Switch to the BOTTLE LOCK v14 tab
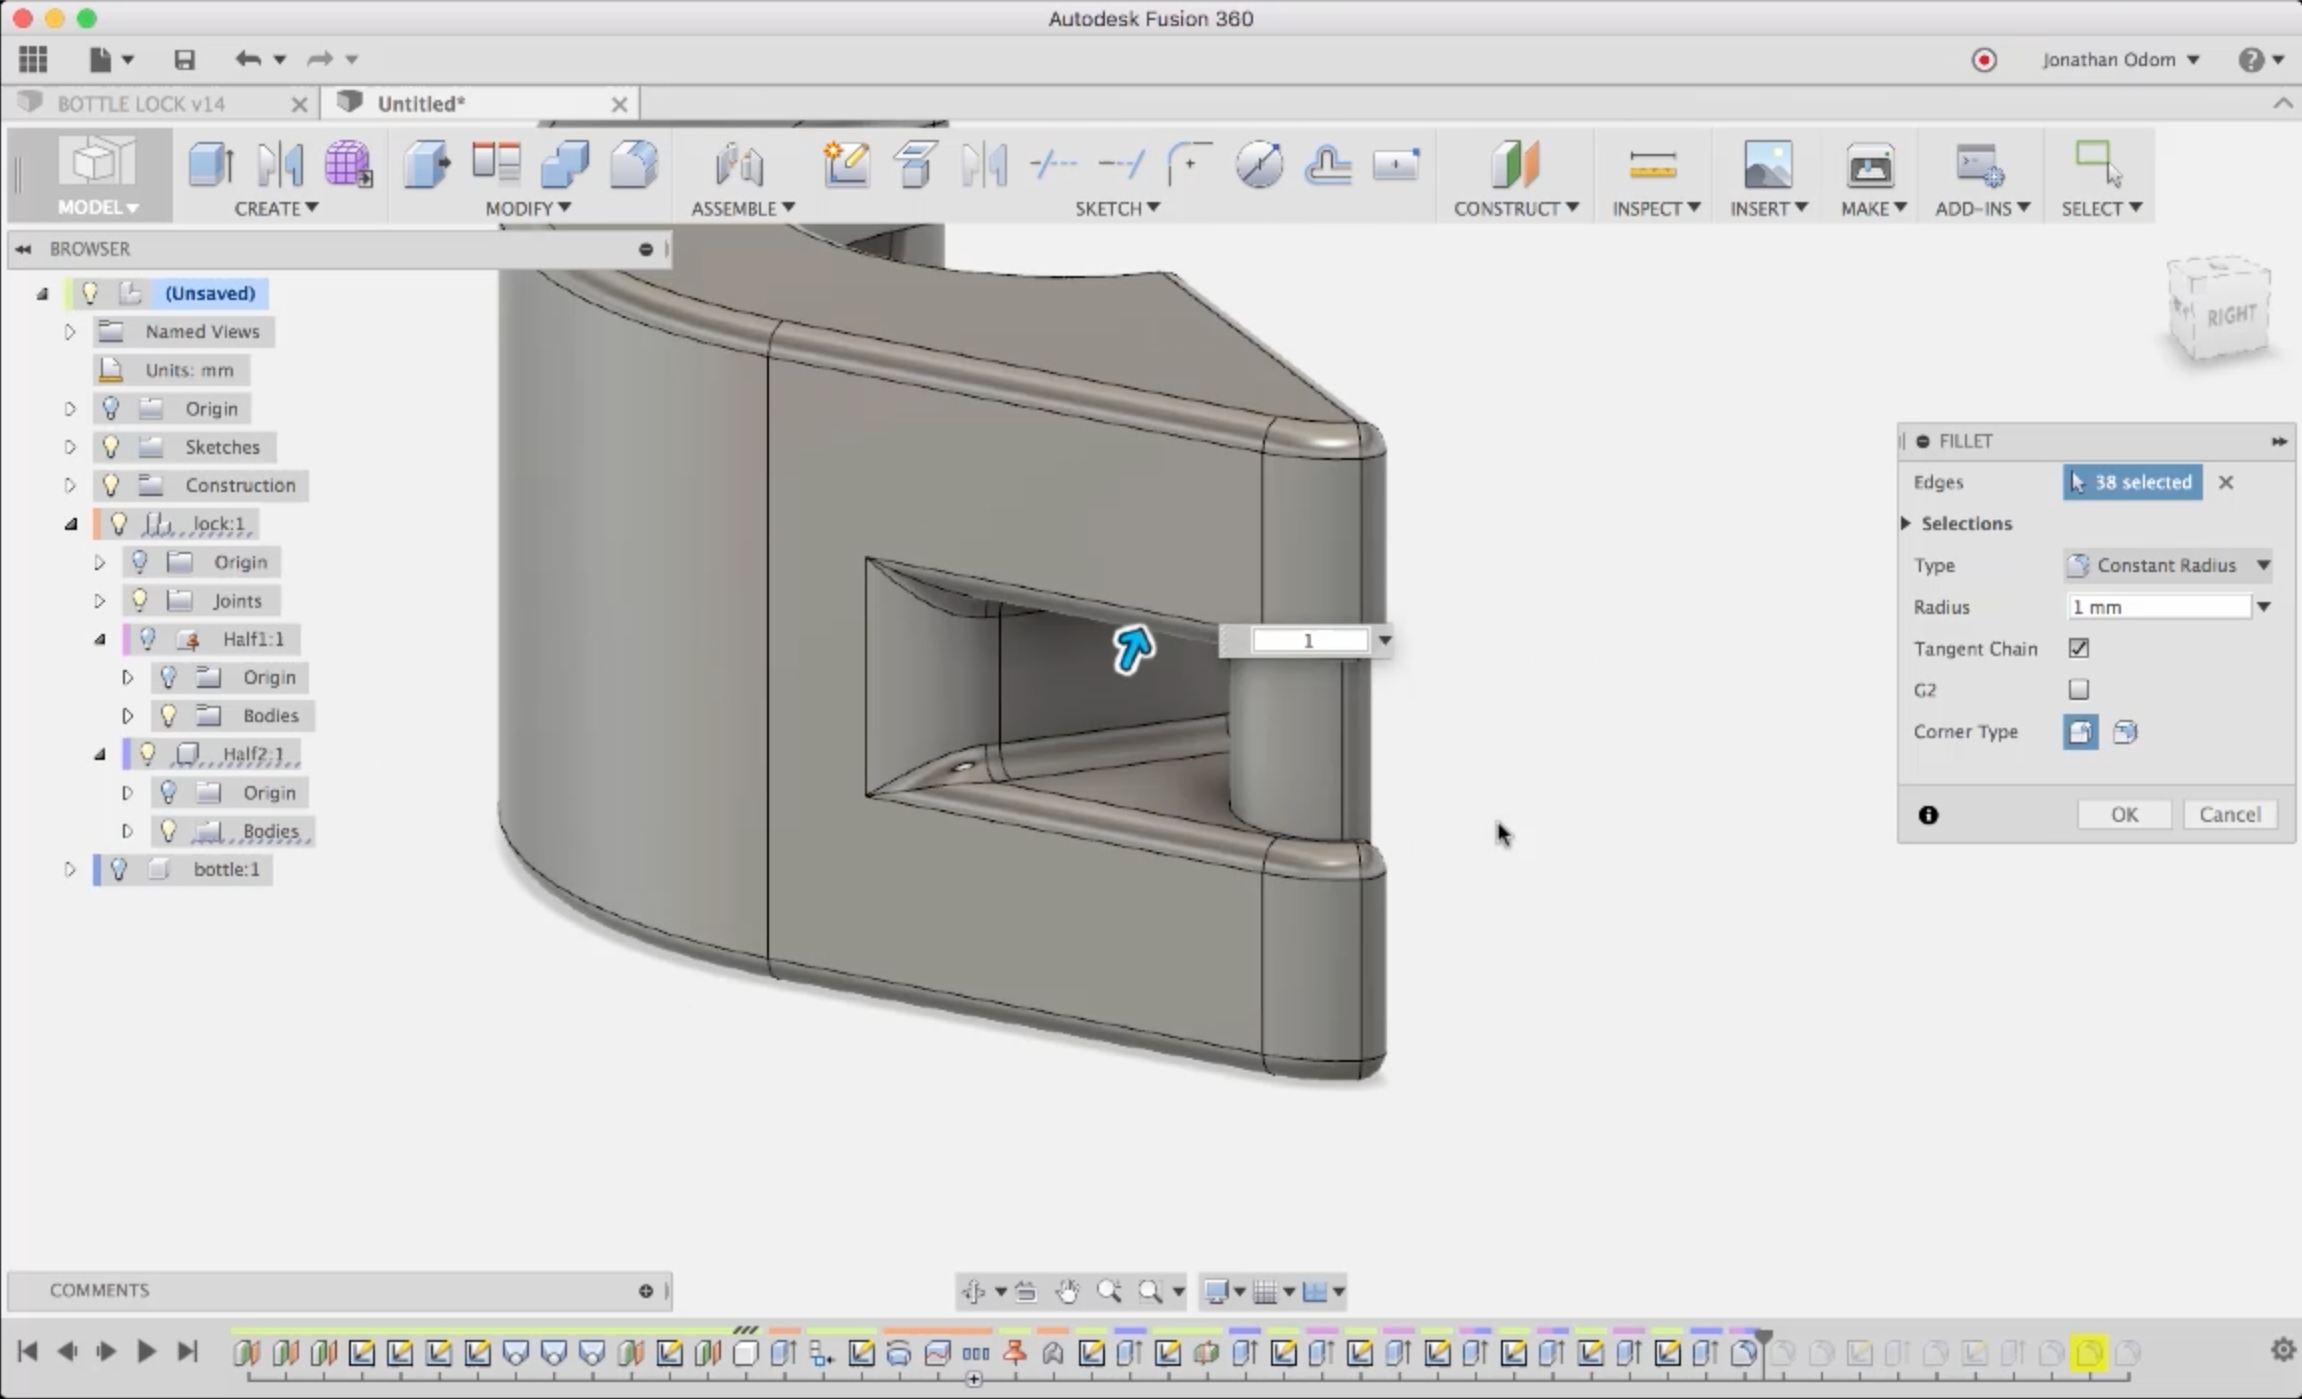Viewport: 2302px width, 1399px height. (x=141, y=104)
